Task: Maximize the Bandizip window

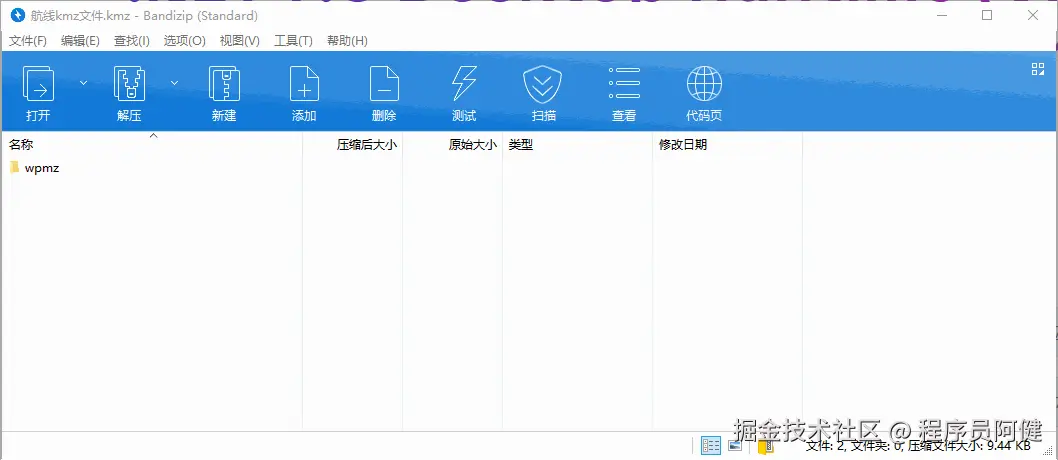Action: 987,16
